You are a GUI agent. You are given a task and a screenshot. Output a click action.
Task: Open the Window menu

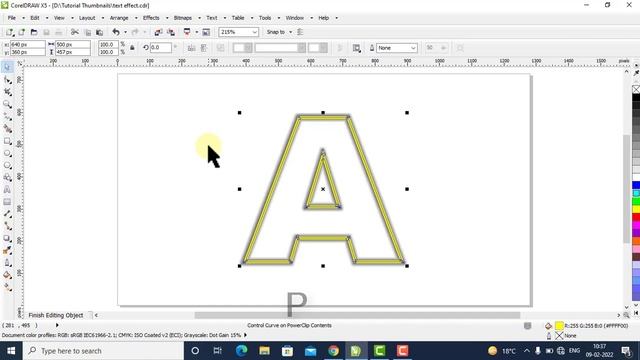295,18
